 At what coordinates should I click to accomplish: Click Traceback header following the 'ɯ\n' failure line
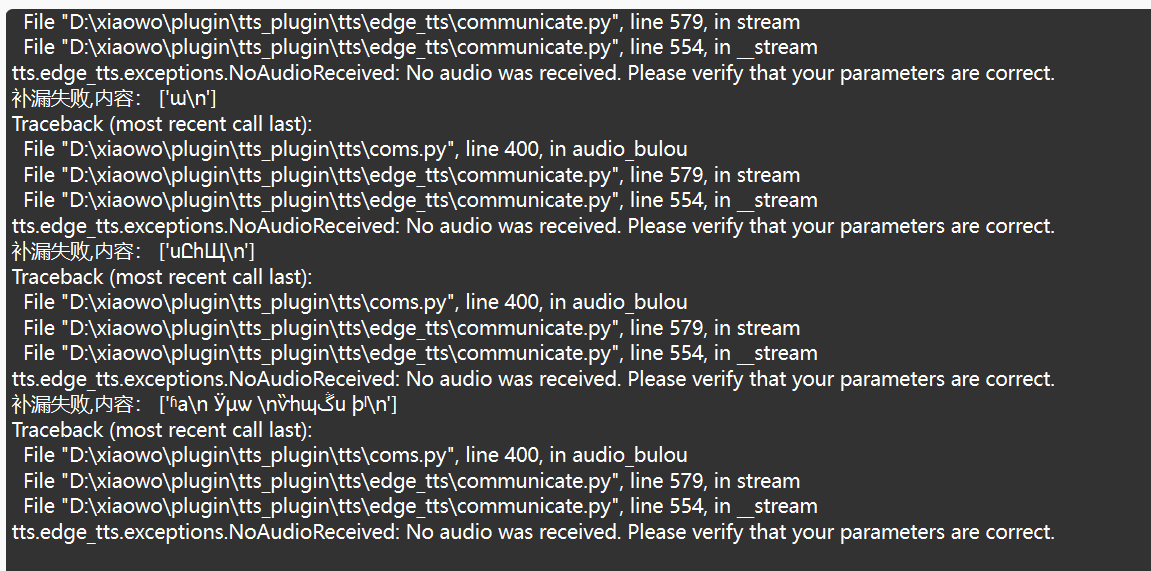click(x=162, y=124)
